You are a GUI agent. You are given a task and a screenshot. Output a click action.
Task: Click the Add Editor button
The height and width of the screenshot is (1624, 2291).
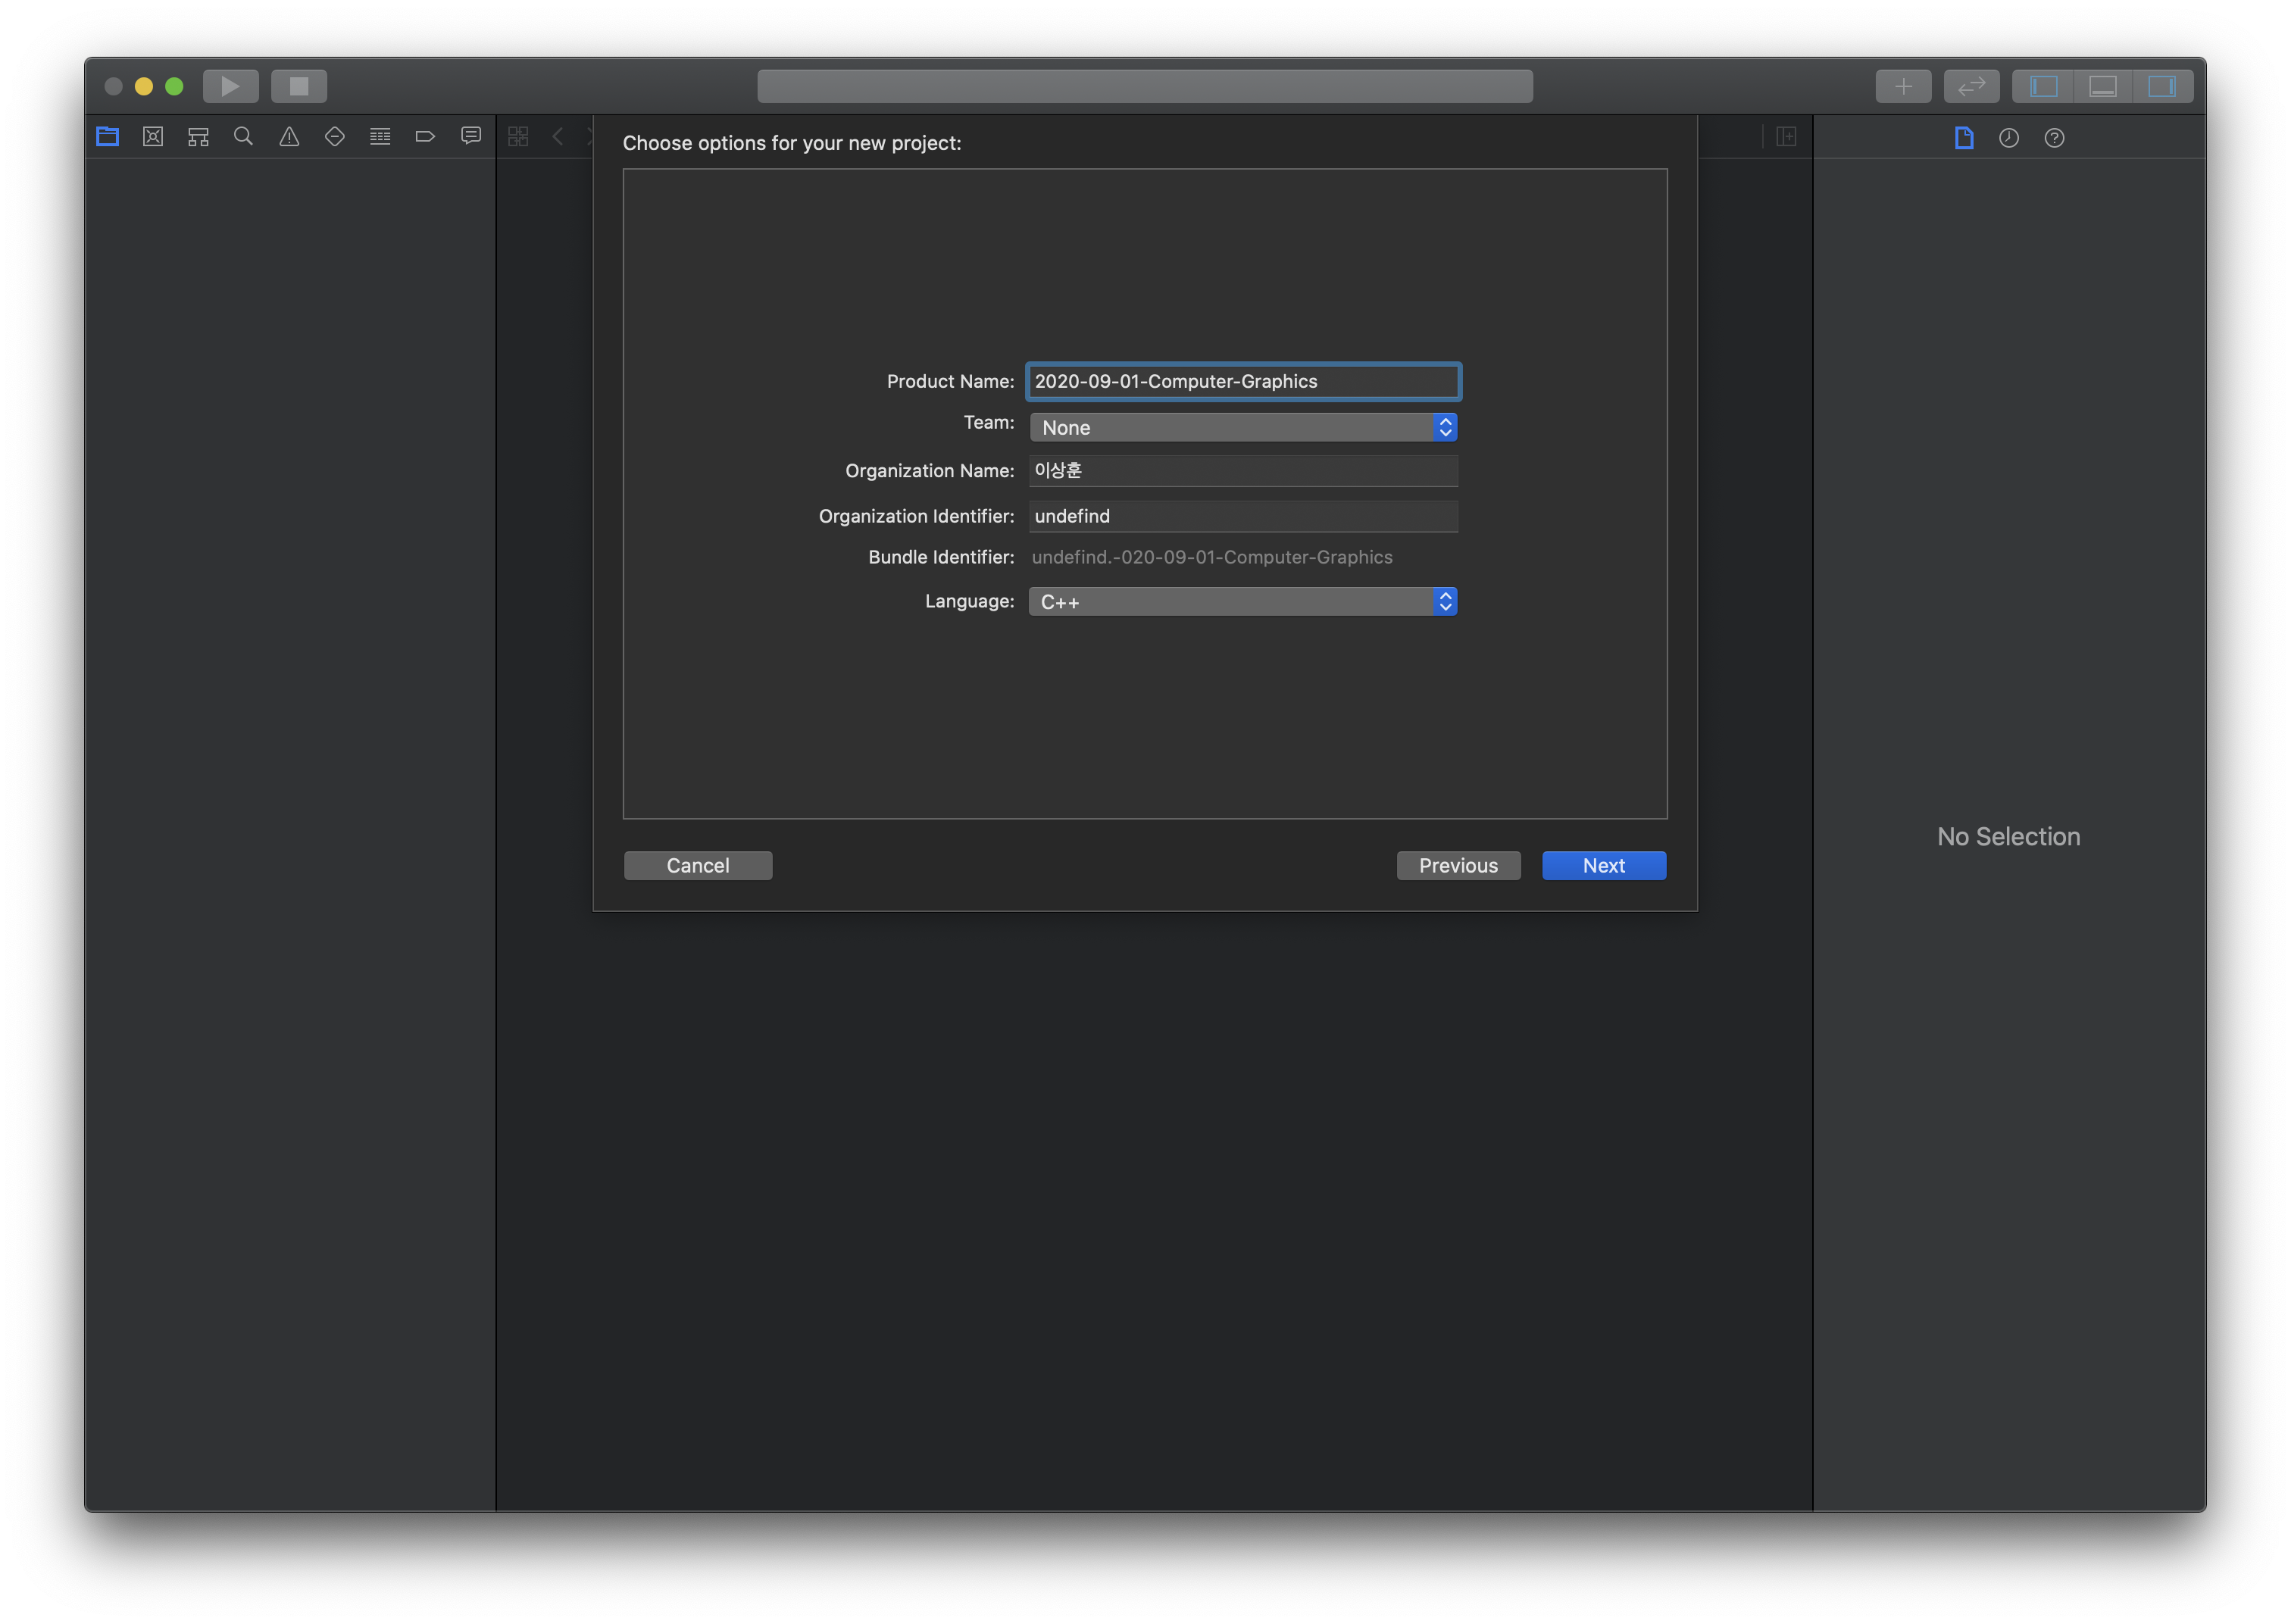pyautogui.click(x=1786, y=137)
